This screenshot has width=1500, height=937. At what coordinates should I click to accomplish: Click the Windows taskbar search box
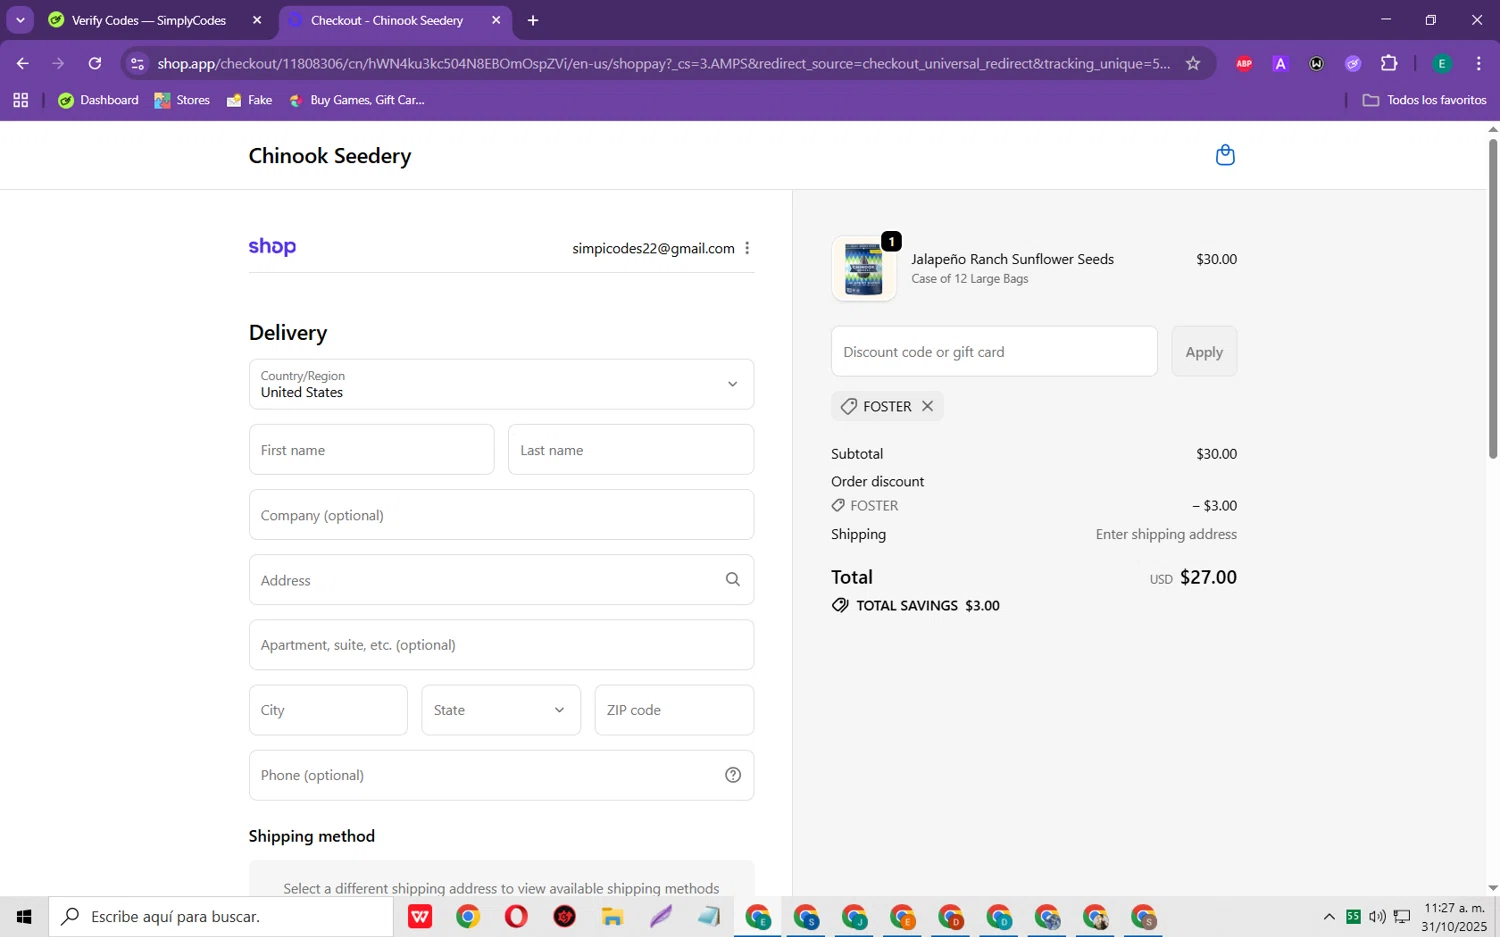click(221, 916)
